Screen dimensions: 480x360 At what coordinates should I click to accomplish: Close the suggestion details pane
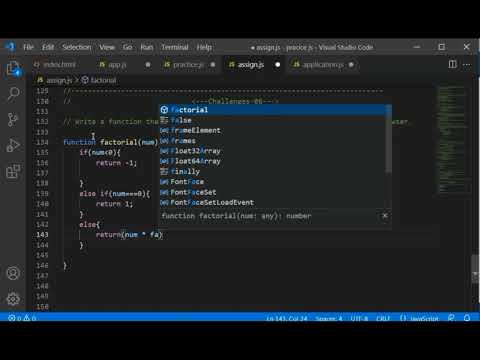pyautogui.click(x=385, y=216)
